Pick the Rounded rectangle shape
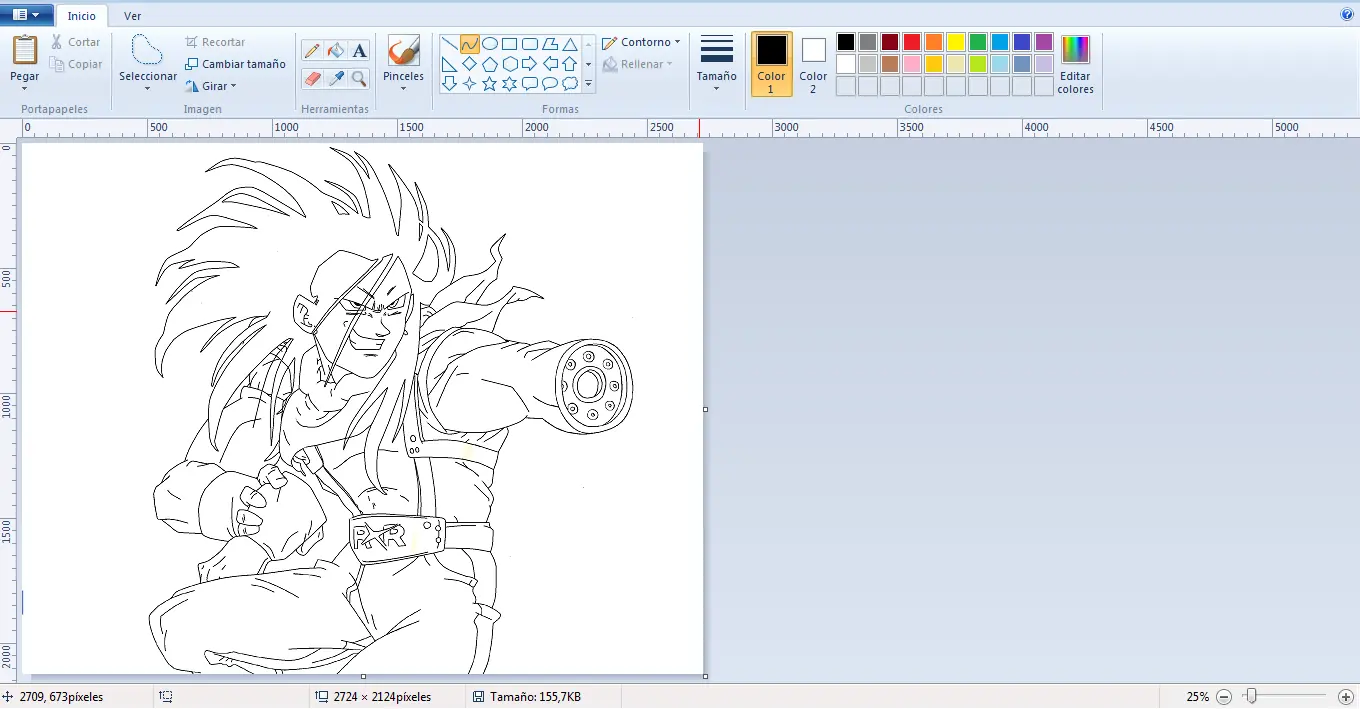The image size is (1360, 709). click(530, 44)
